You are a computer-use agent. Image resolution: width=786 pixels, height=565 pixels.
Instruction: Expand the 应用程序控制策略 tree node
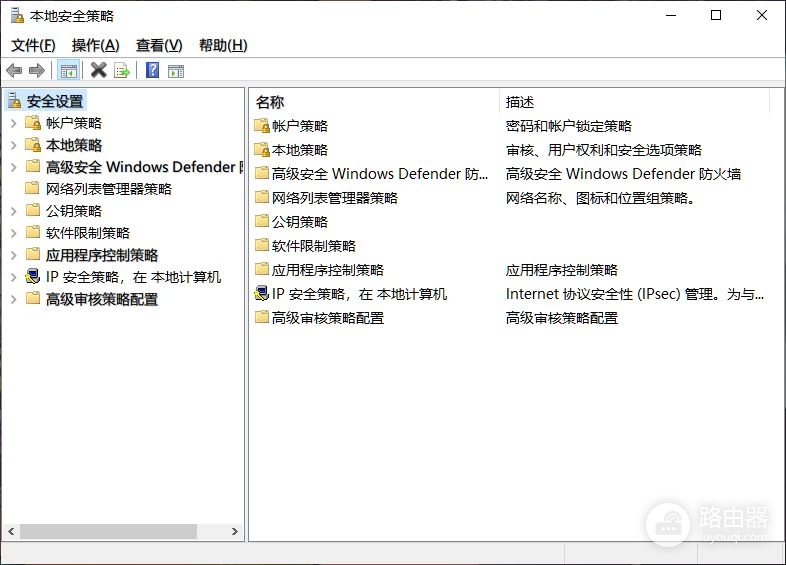14,255
